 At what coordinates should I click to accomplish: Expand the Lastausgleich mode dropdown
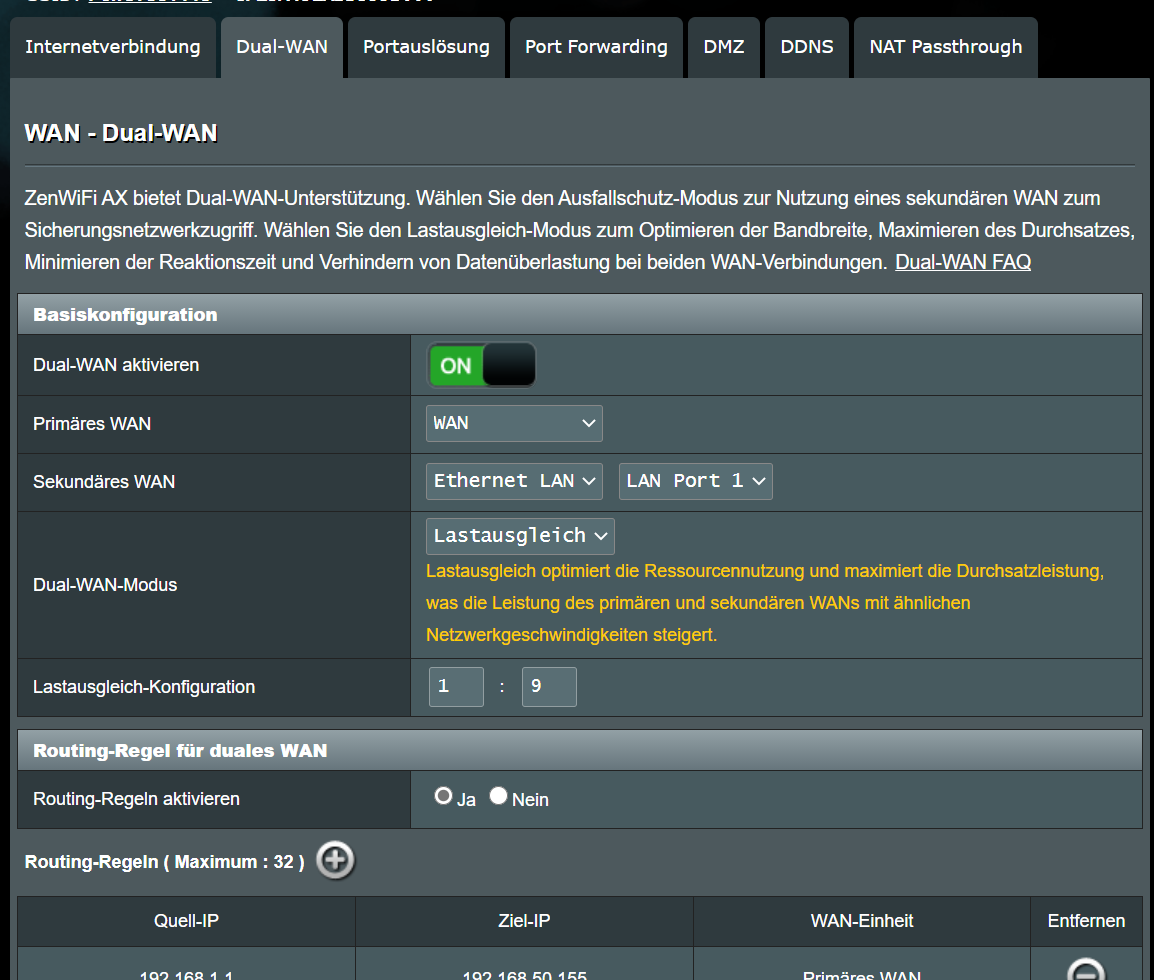pyautogui.click(x=520, y=536)
